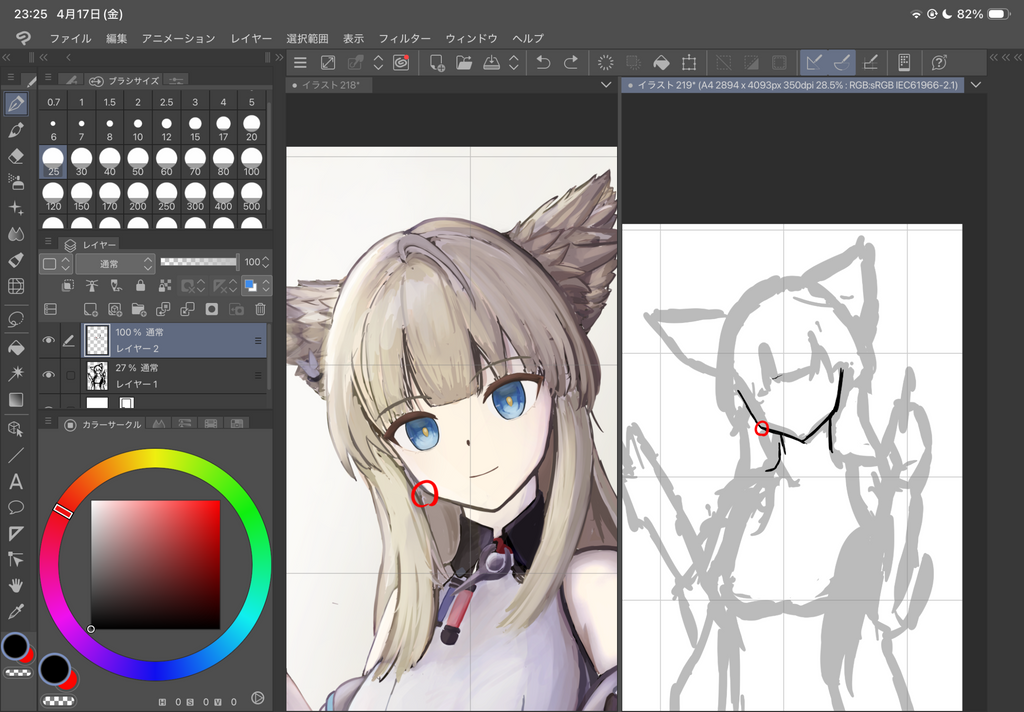Toggle visibility of レイヤー 1
This screenshot has height=712, width=1024.
tap(48, 375)
